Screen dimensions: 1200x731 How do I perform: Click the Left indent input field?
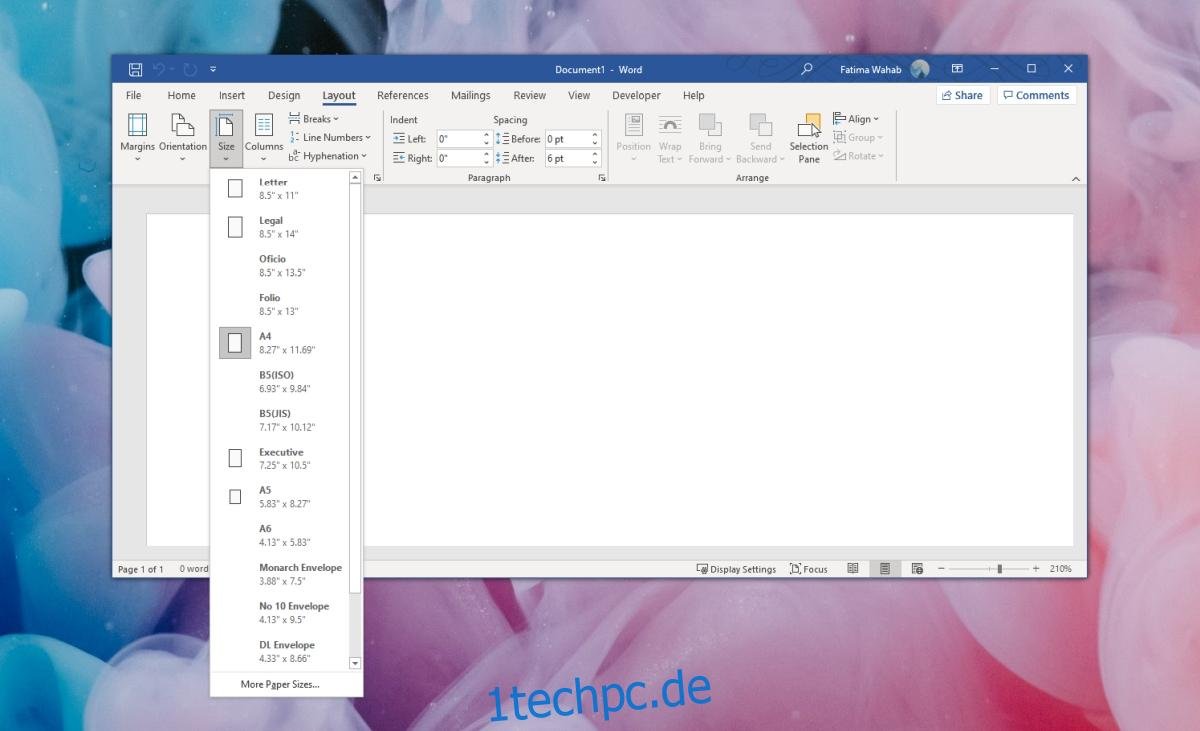tap(459, 139)
